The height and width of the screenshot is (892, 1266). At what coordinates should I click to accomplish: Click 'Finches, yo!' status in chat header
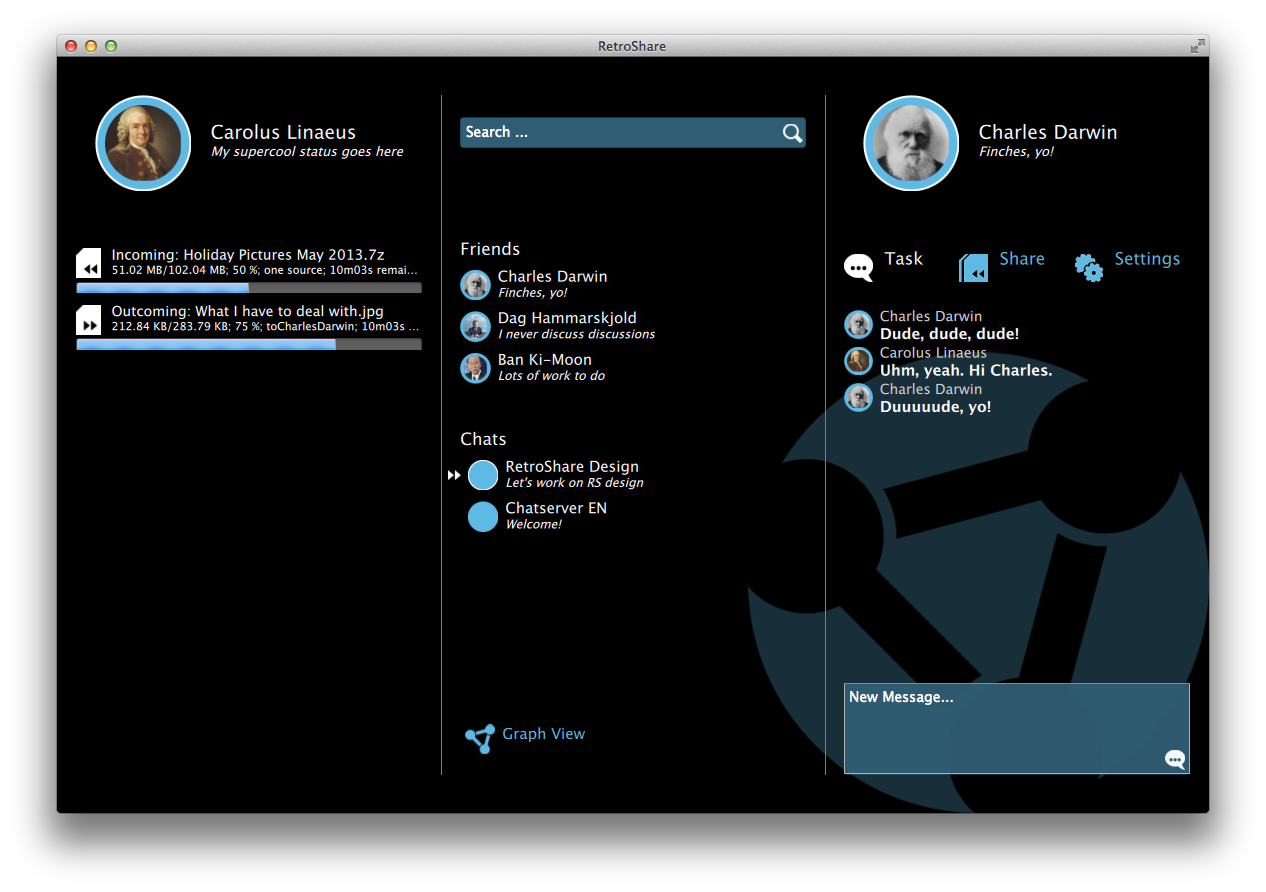pos(1016,152)
